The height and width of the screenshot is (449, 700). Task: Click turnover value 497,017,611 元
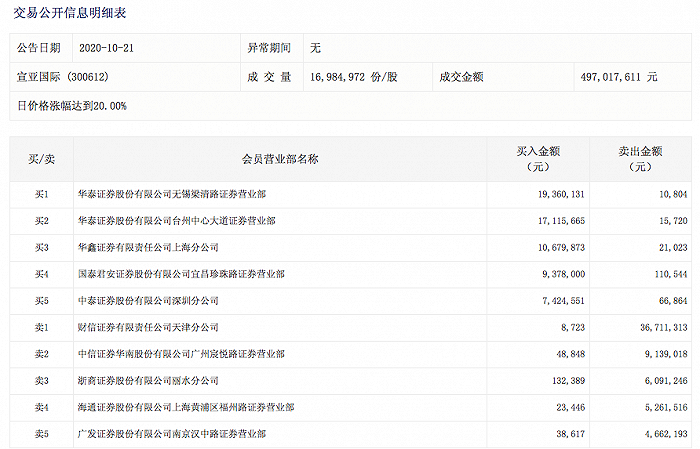point(619,77)
